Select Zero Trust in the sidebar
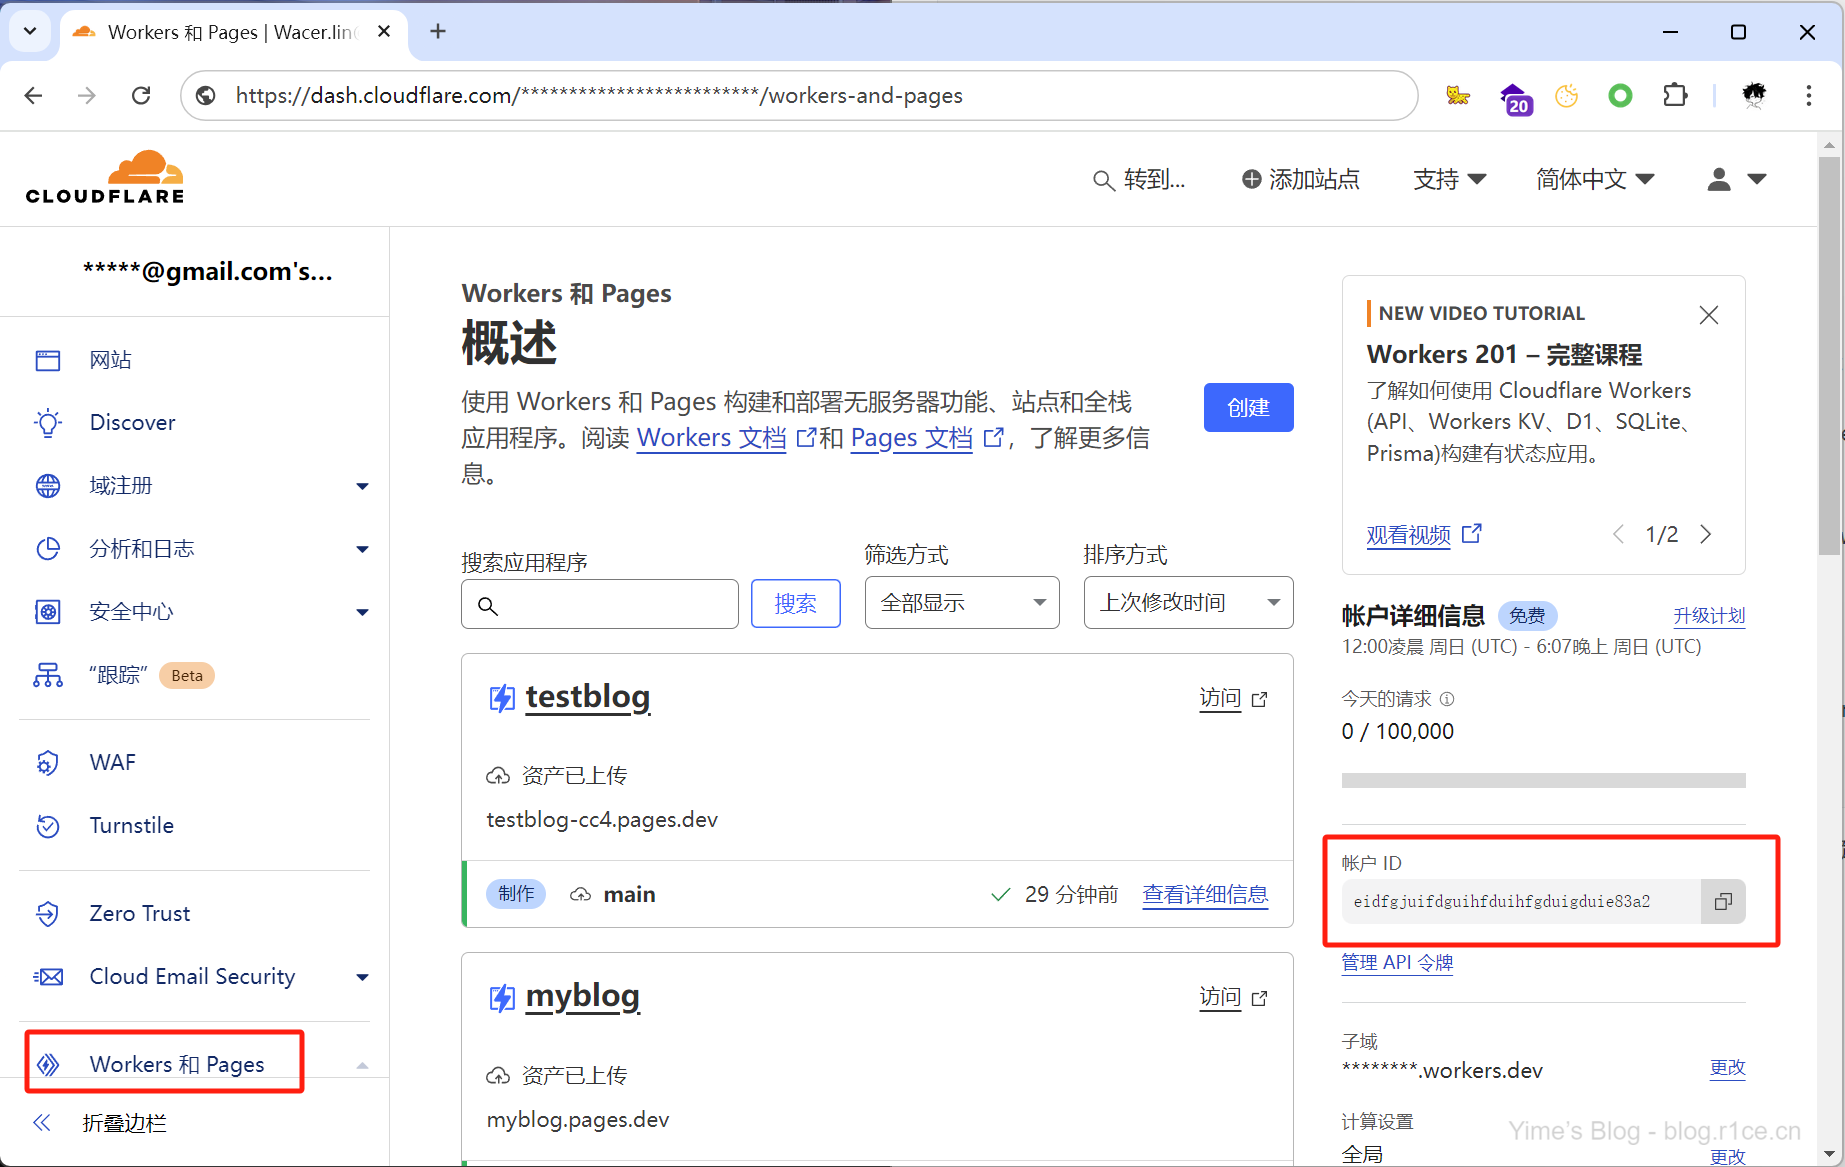The height and width of the screenshot is (1167, 1845). click(139, 913)
